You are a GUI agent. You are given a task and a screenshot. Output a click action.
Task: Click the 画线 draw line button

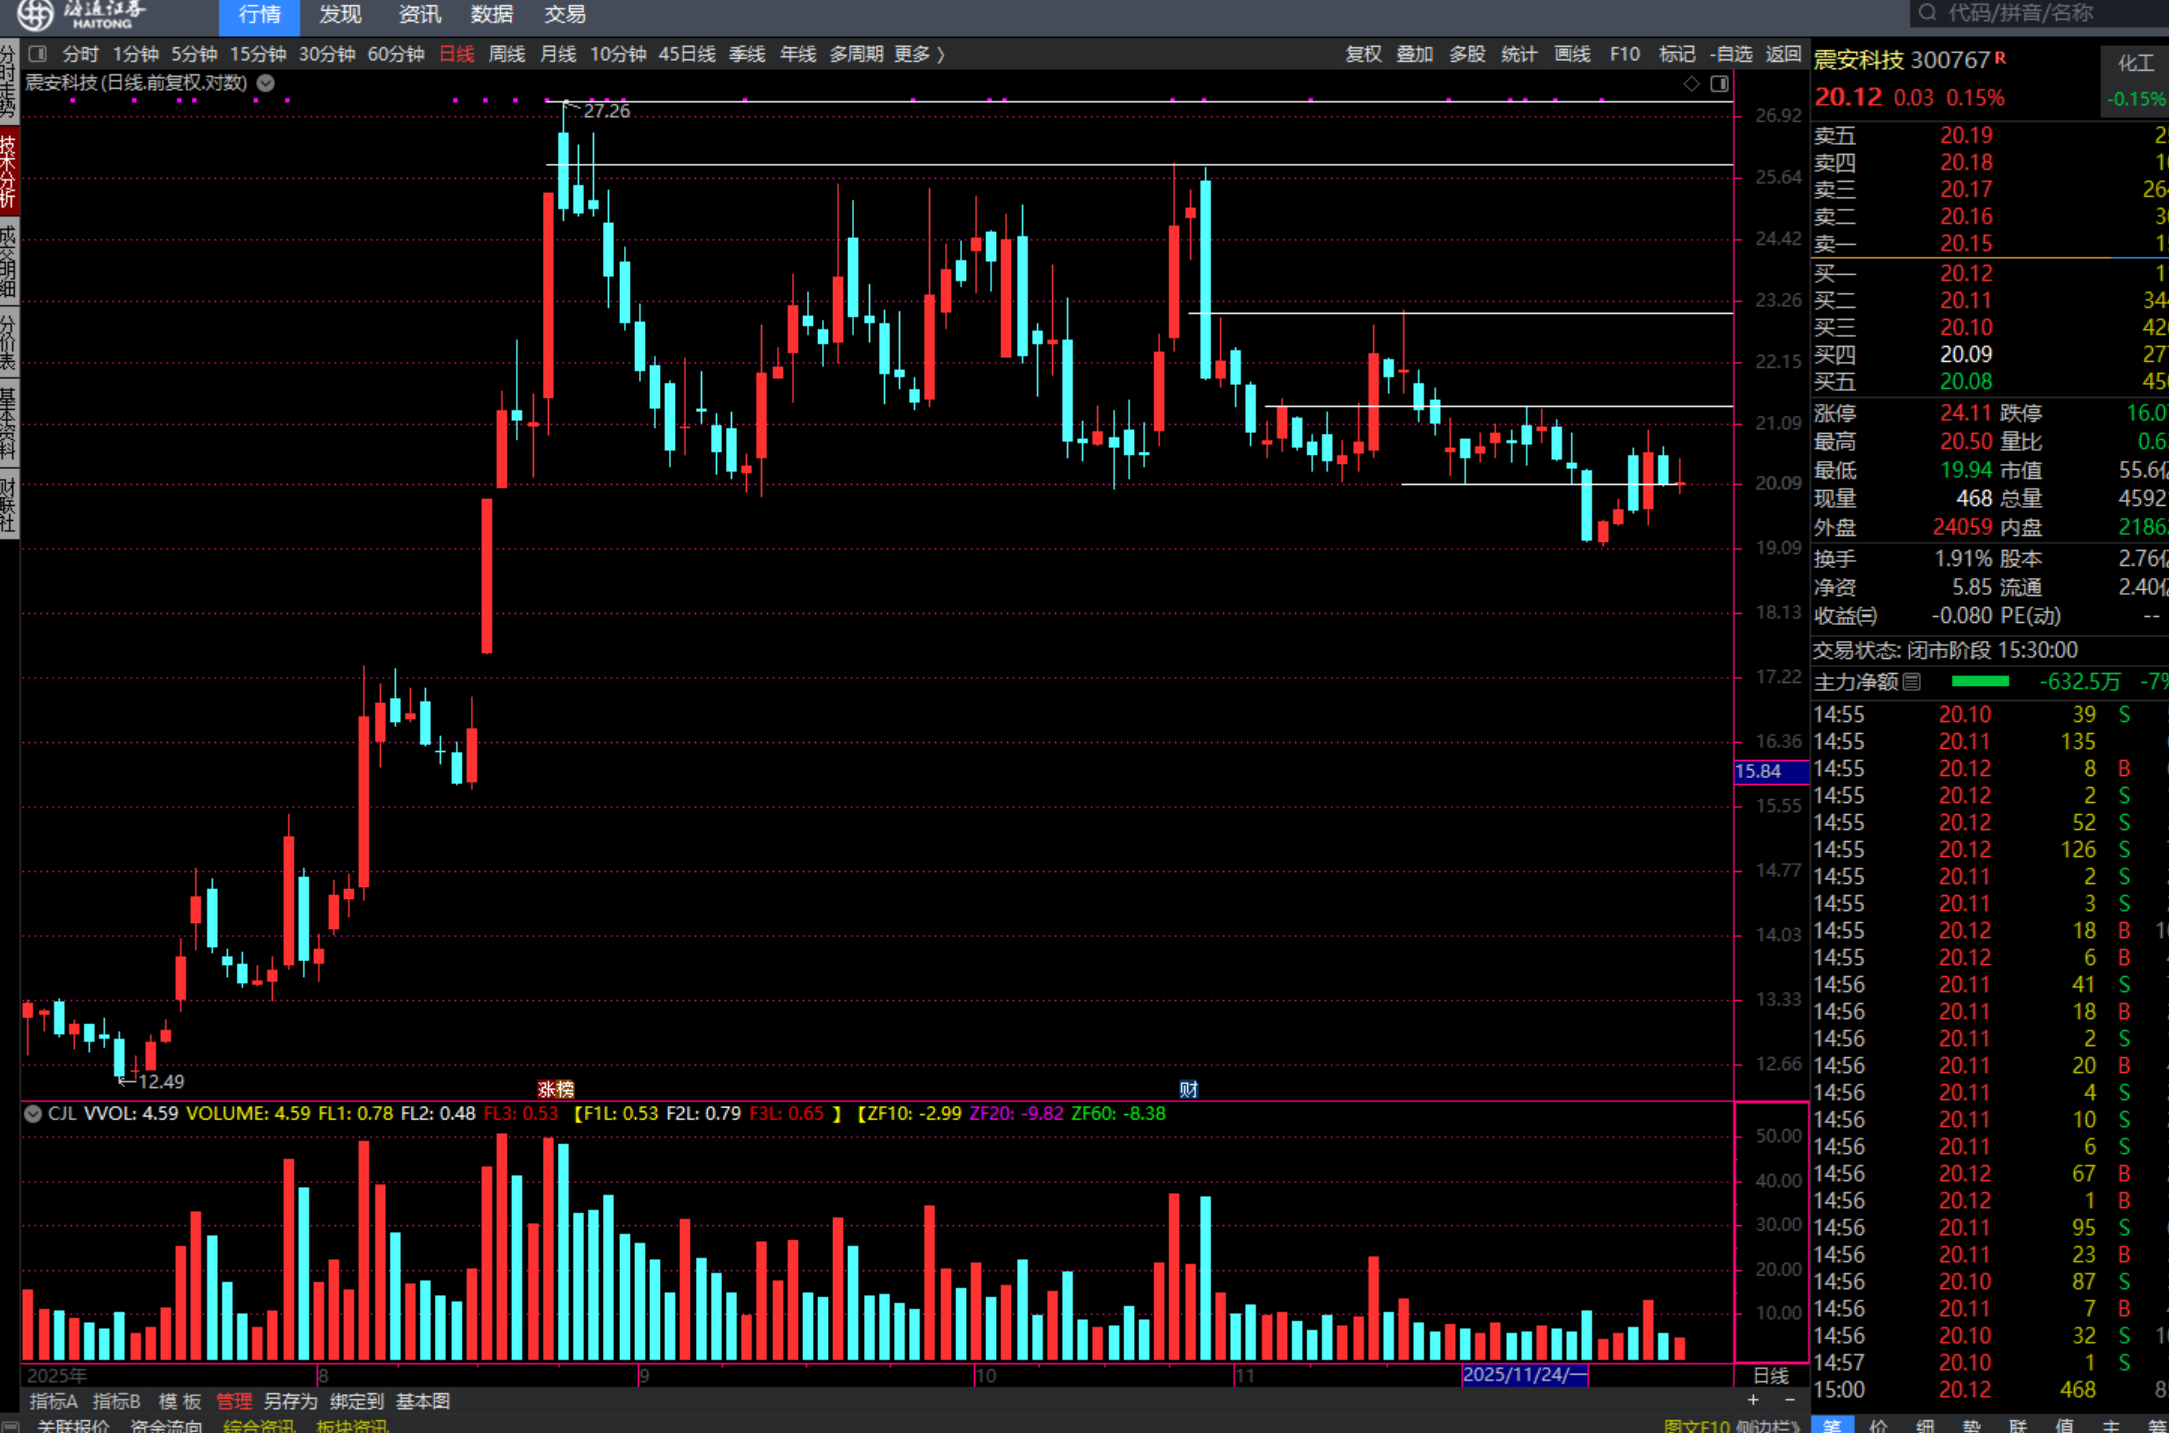1572,54
